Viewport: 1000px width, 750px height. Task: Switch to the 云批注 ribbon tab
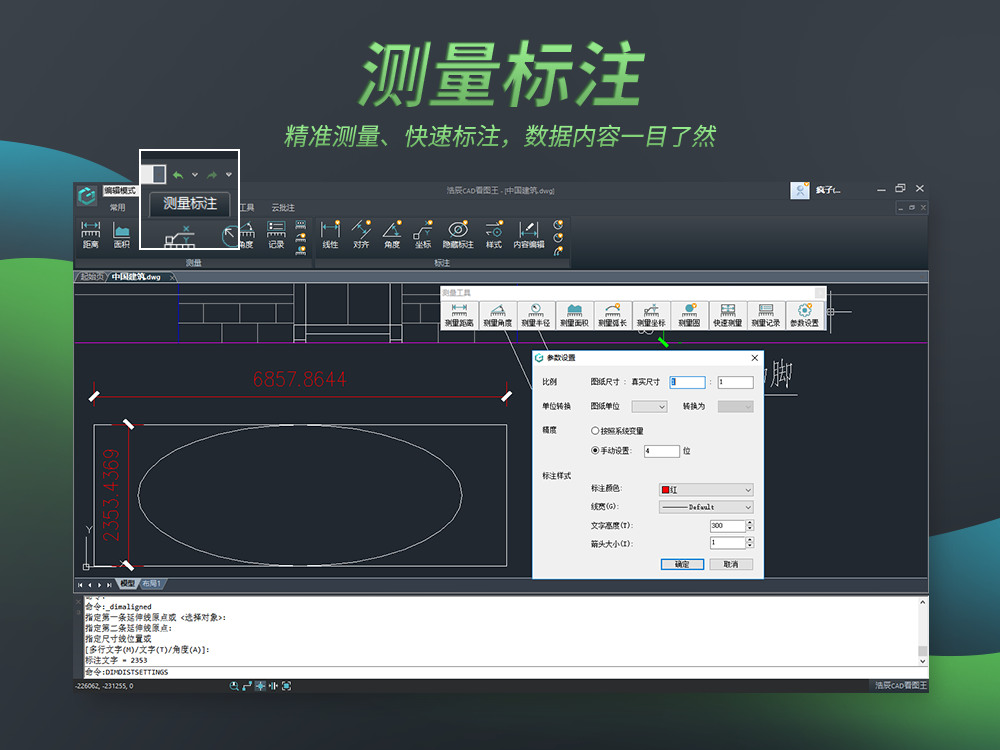[x=283, y=207]
